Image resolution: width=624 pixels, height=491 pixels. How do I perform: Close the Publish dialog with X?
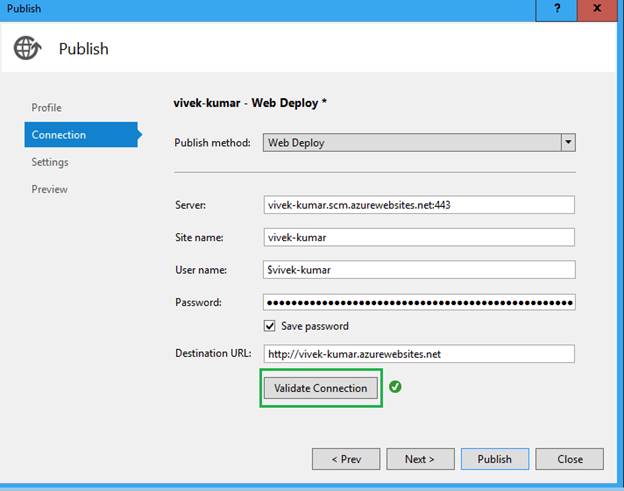point(597,10)
